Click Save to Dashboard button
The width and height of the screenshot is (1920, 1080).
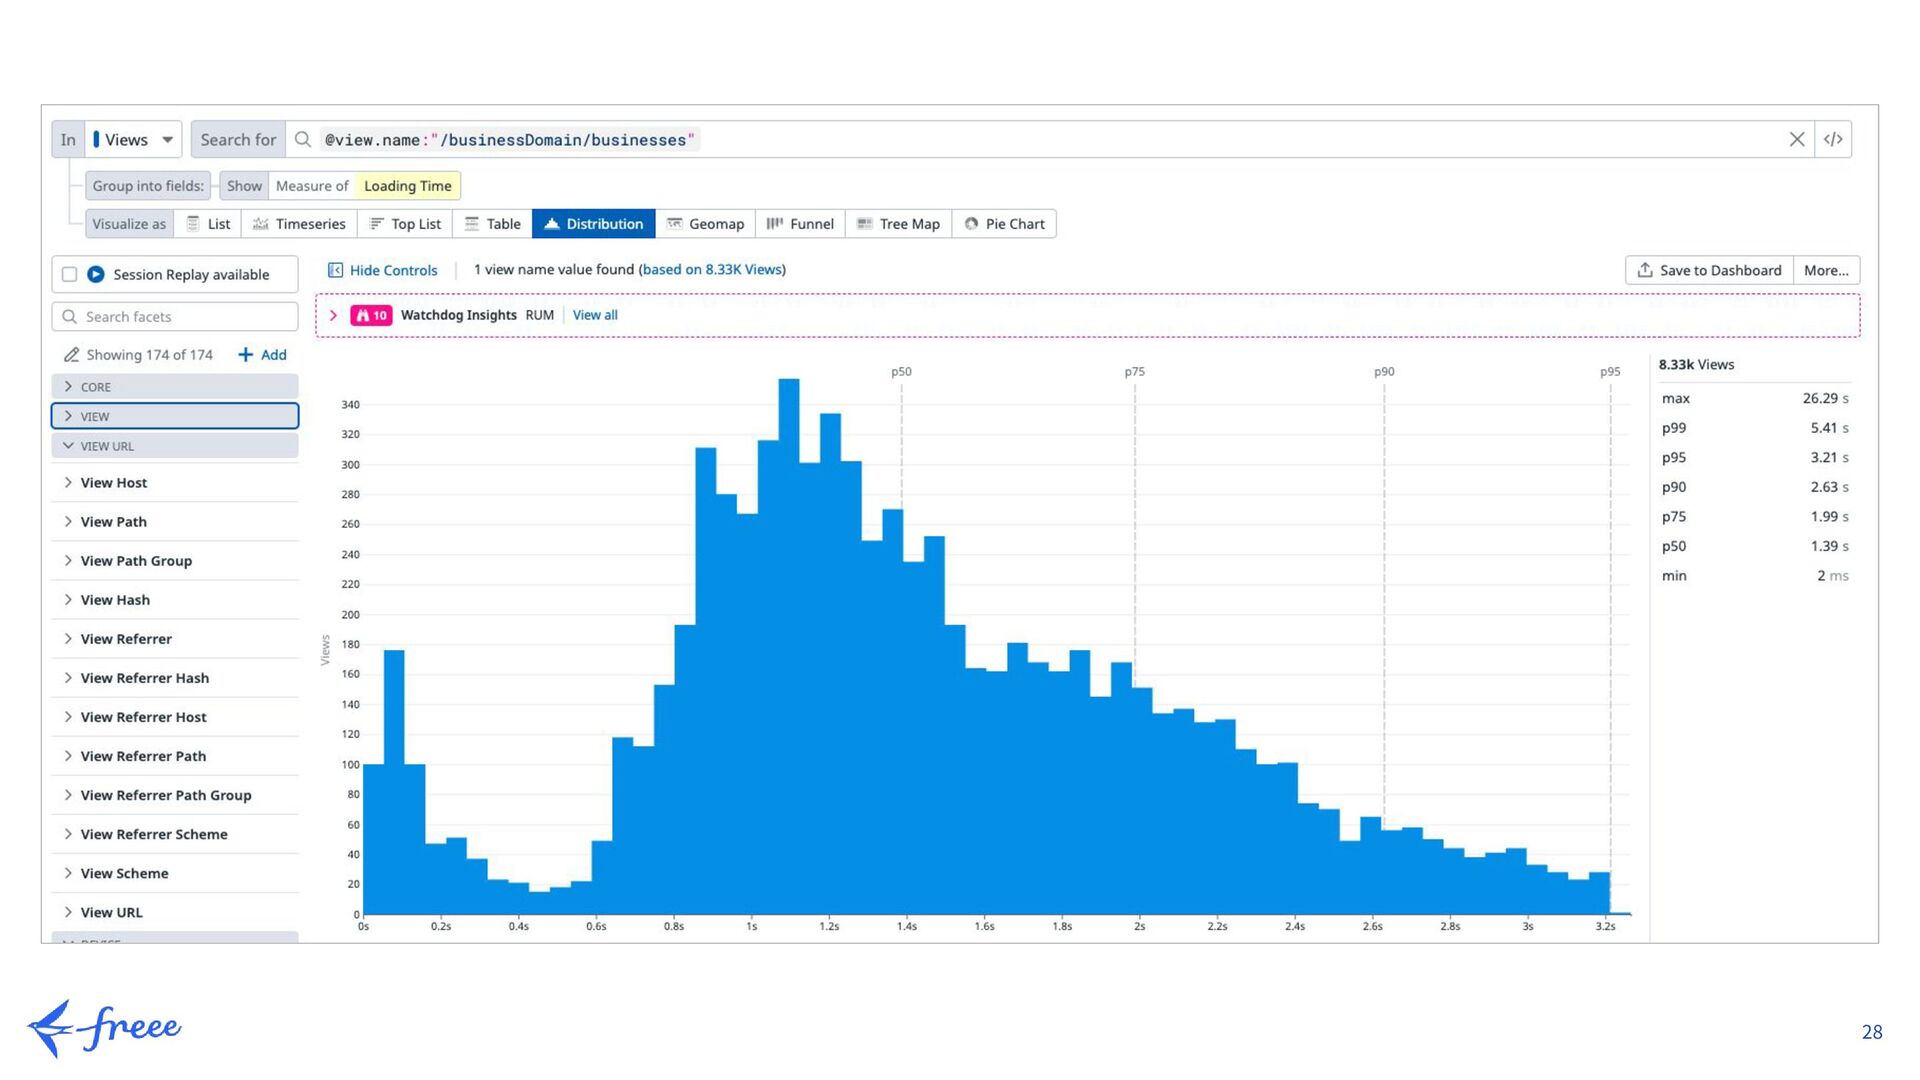(1709, 270)
